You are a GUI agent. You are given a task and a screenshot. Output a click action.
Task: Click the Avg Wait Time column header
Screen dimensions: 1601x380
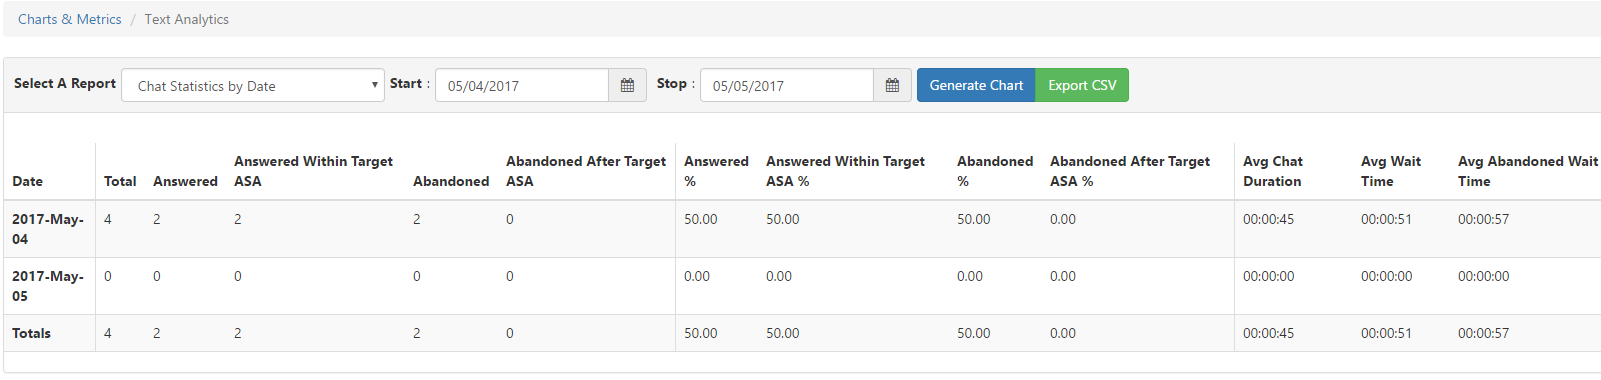[x=1391, y=171]
